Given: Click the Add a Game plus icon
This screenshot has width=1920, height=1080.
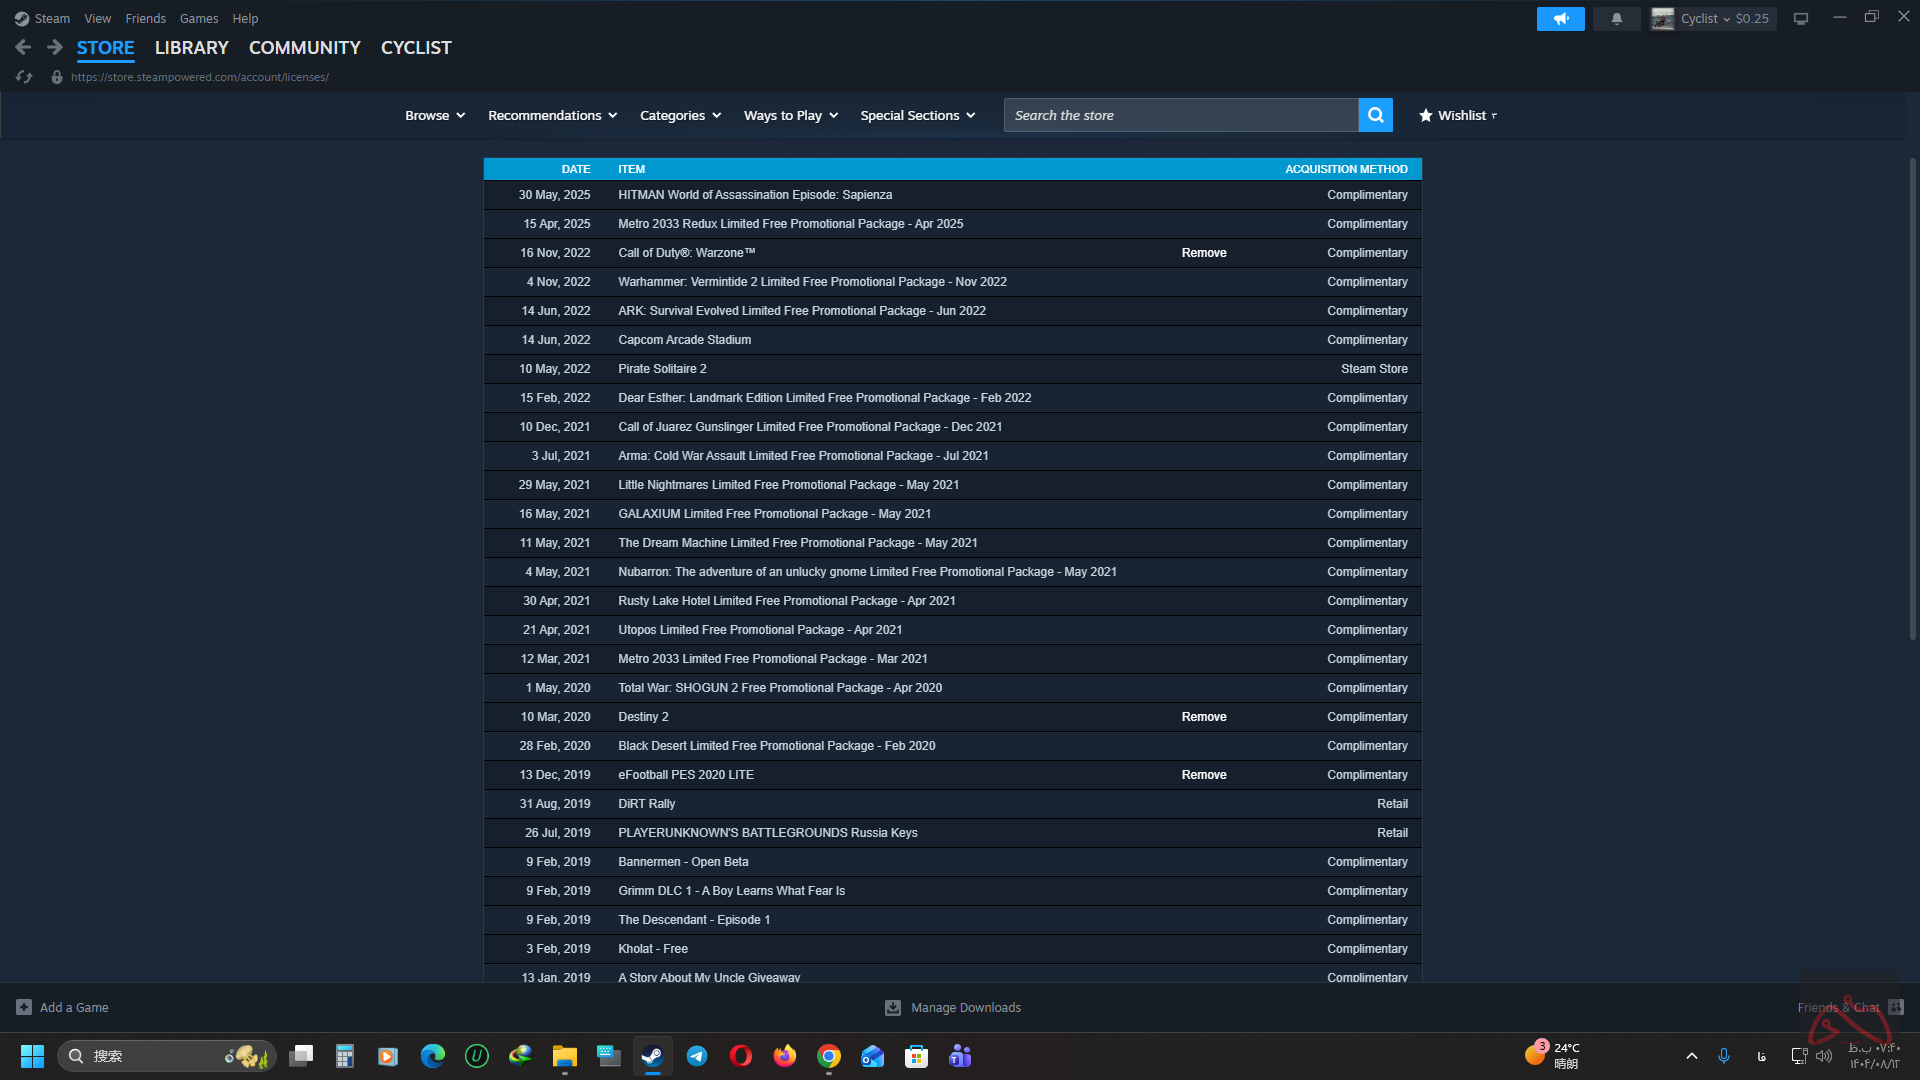Looking at the screenshot, I should 24,1007.
